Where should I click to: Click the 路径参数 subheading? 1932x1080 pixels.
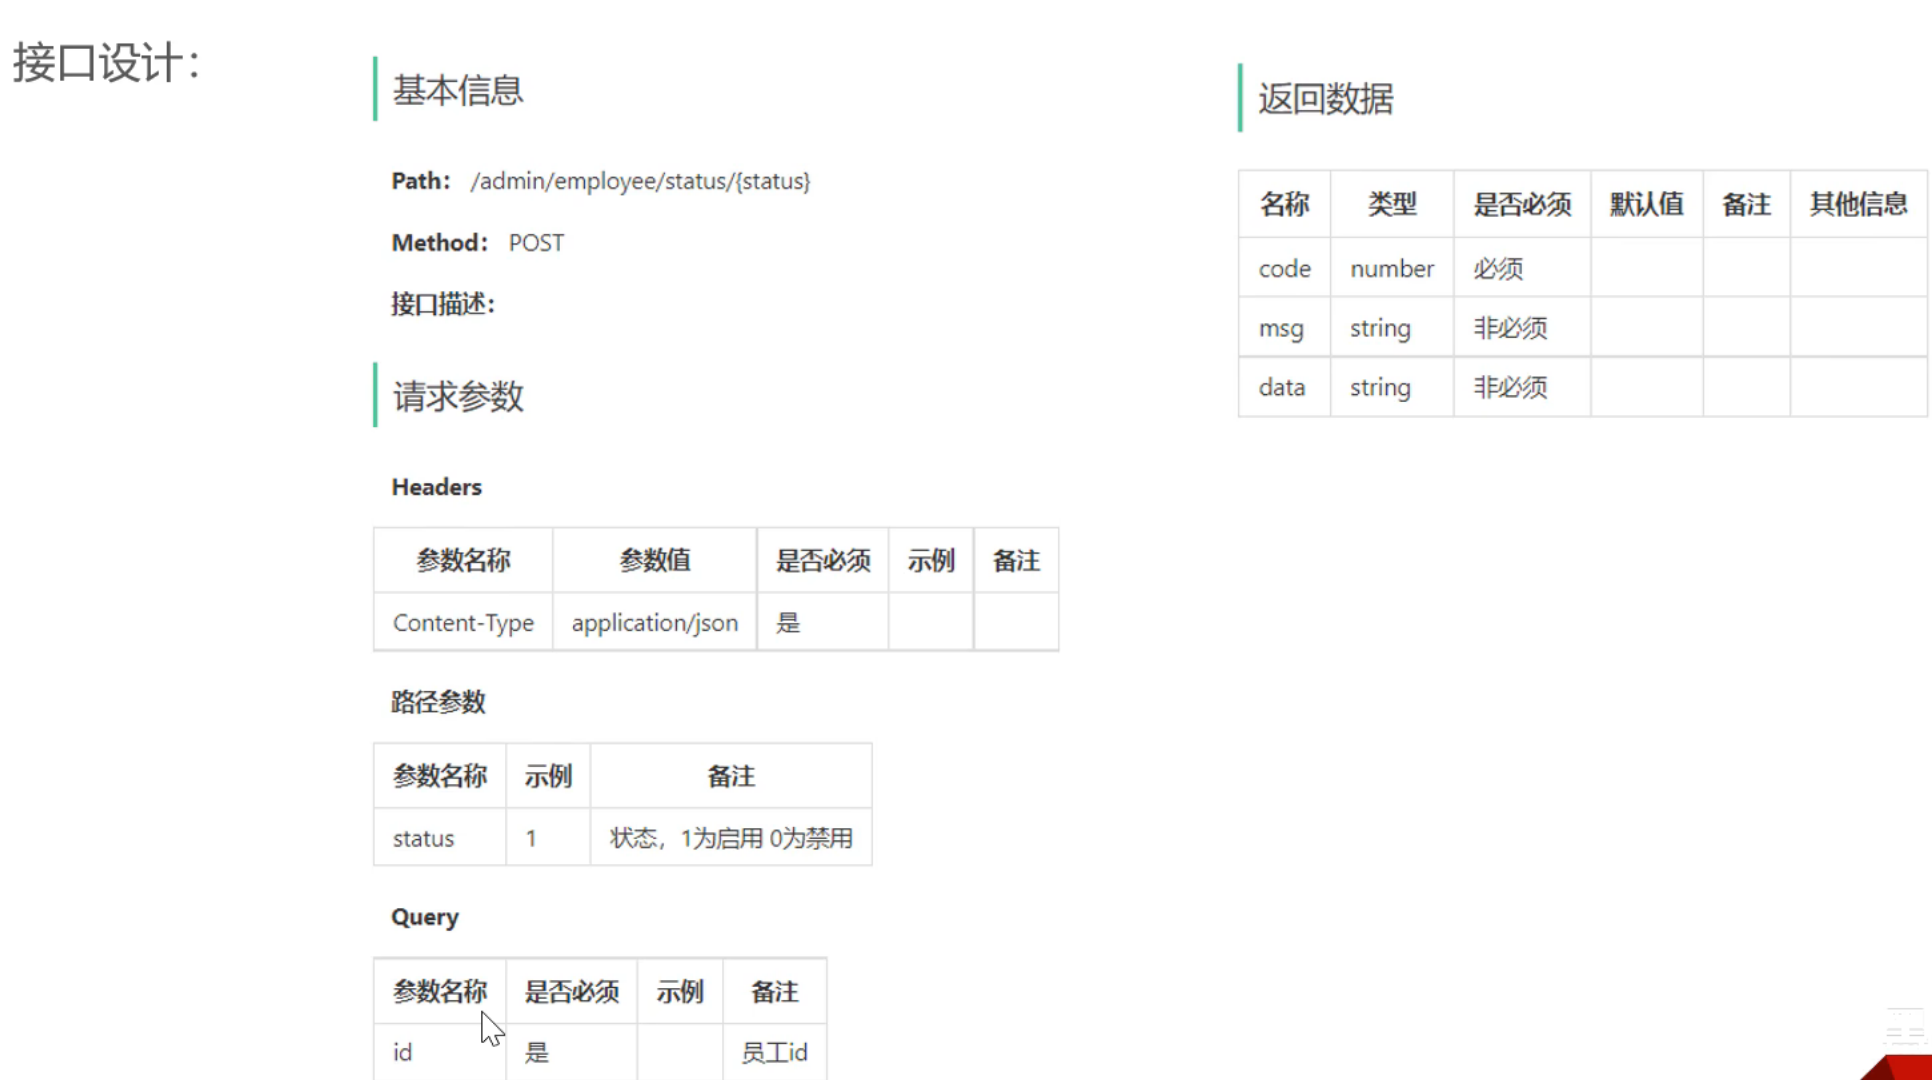click(438, 702)
